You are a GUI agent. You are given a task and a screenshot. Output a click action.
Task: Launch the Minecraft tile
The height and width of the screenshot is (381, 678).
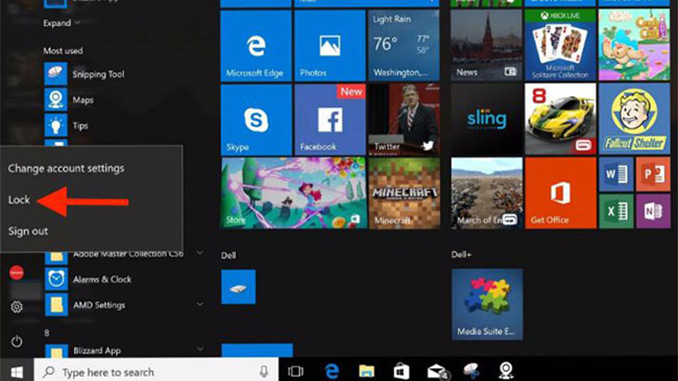tap(404, 193)
